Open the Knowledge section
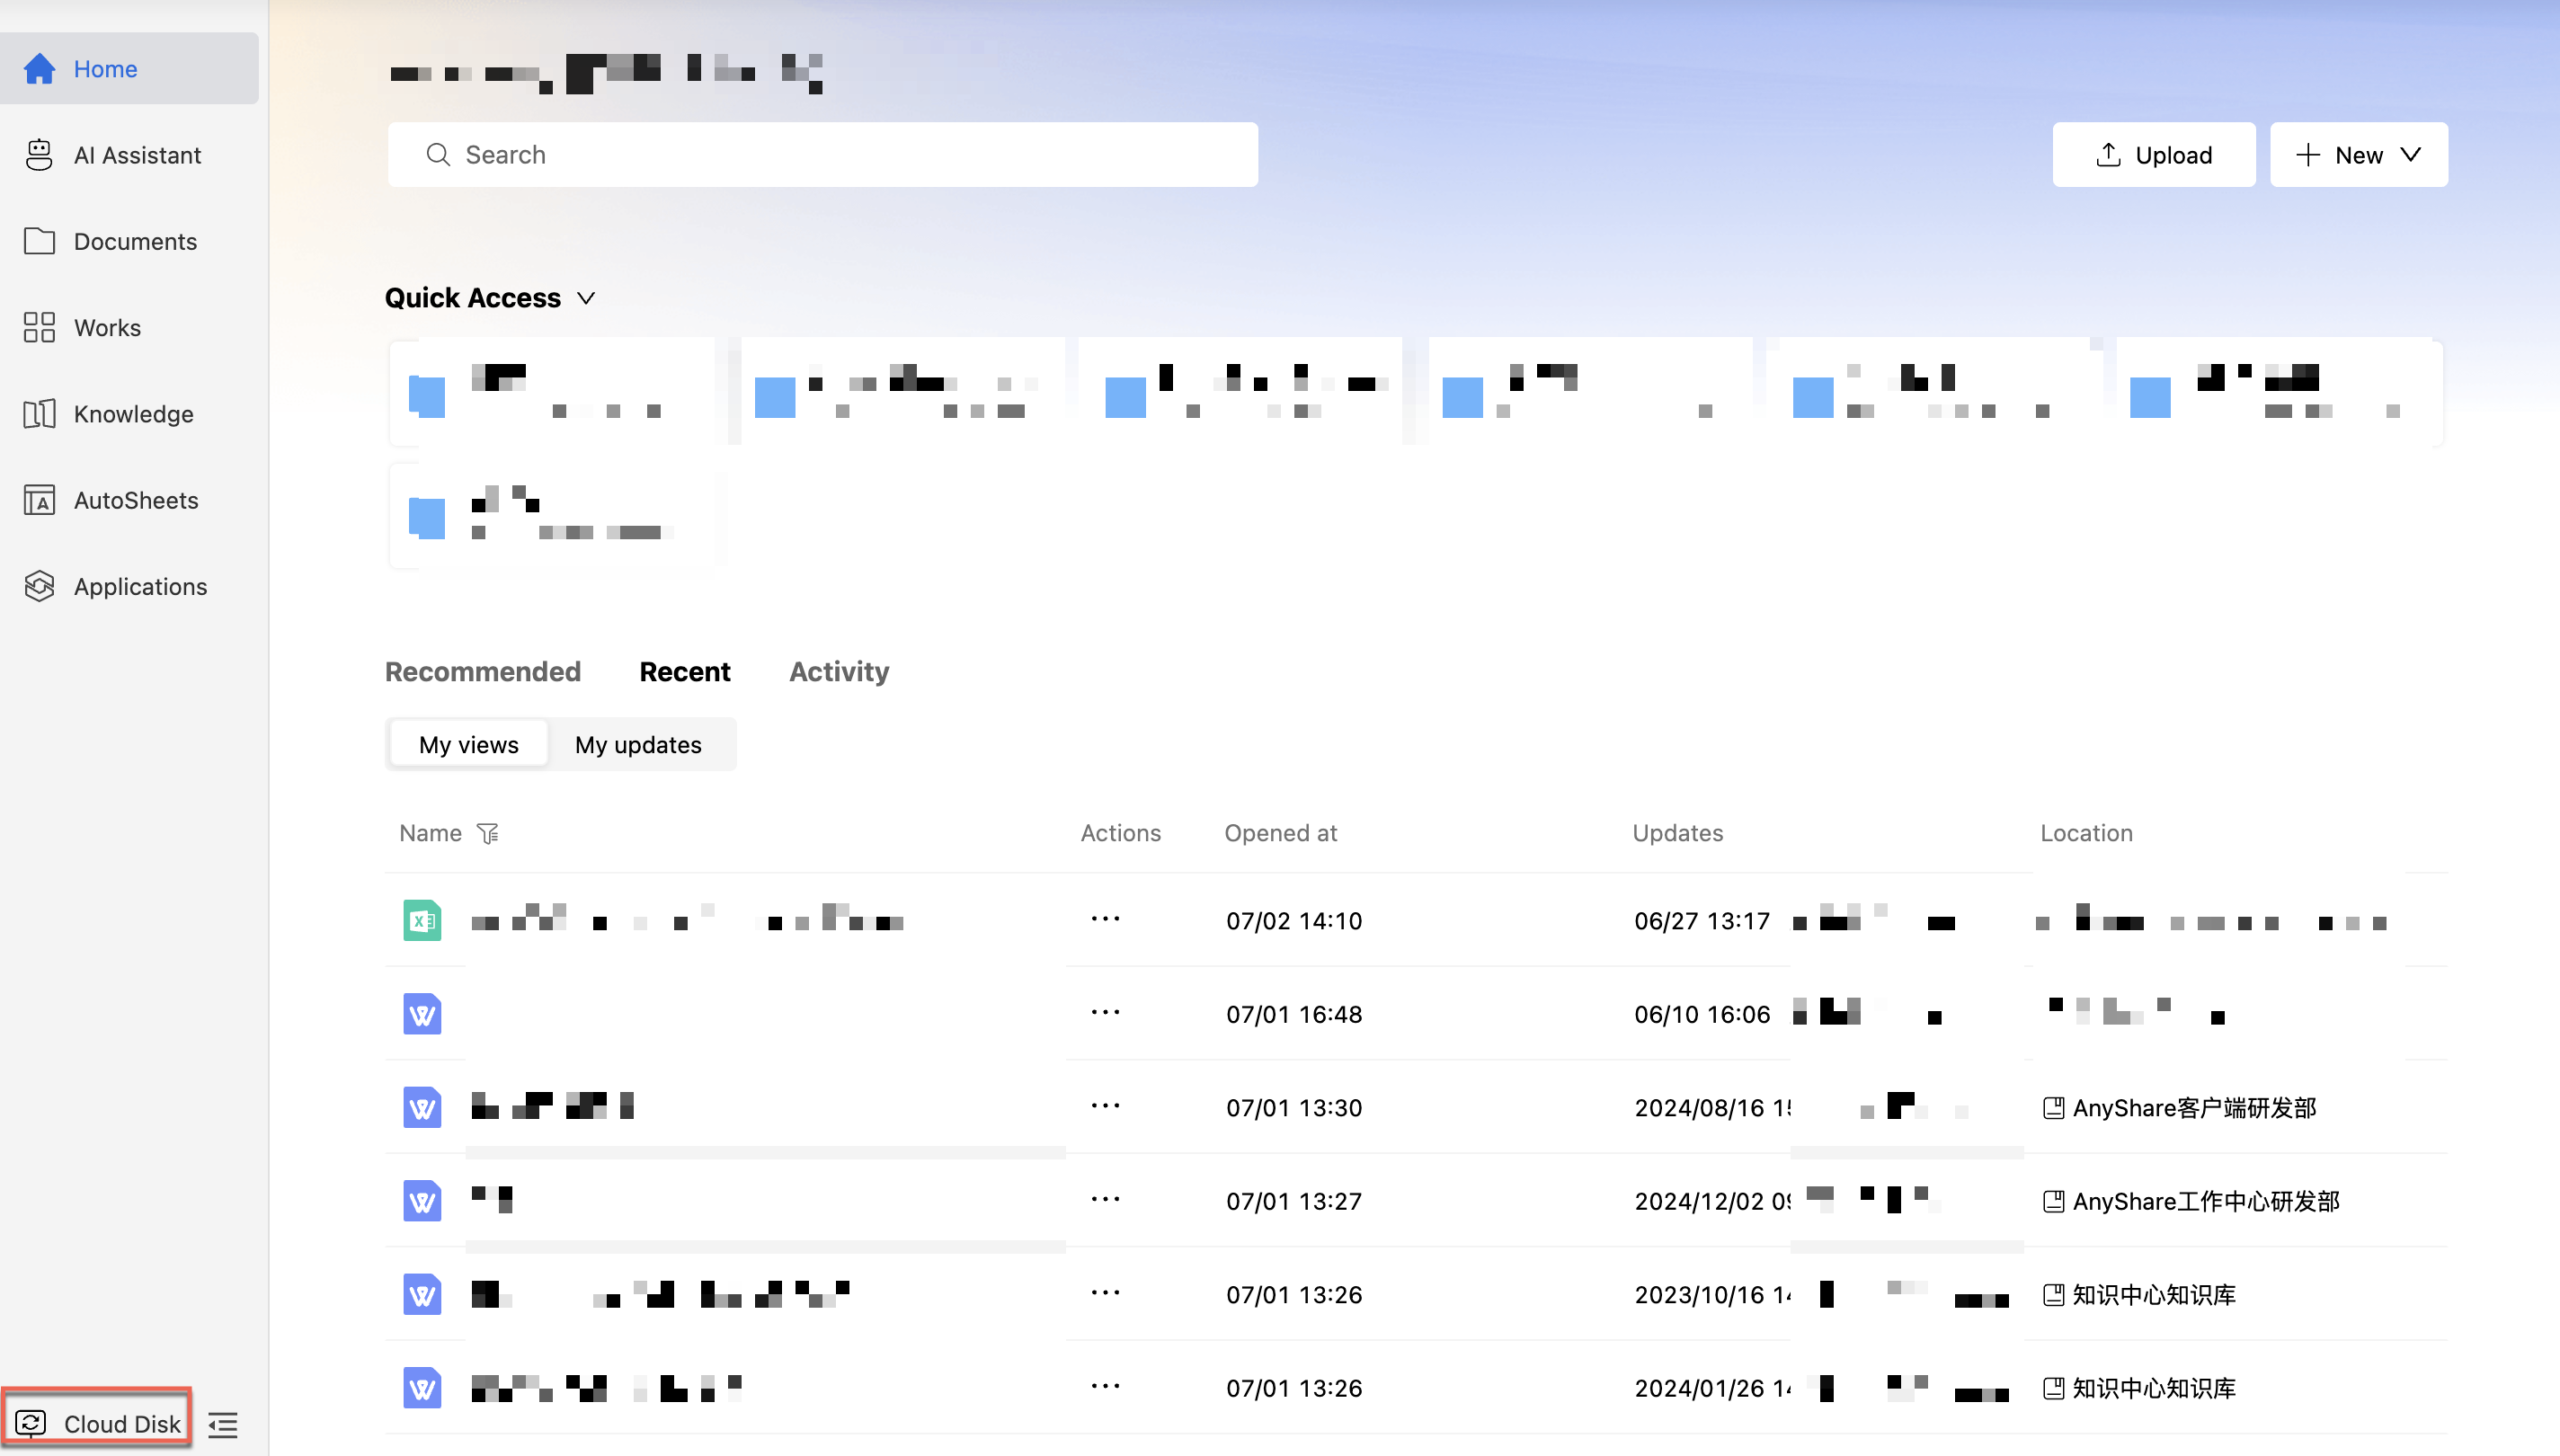 [133, 414]
